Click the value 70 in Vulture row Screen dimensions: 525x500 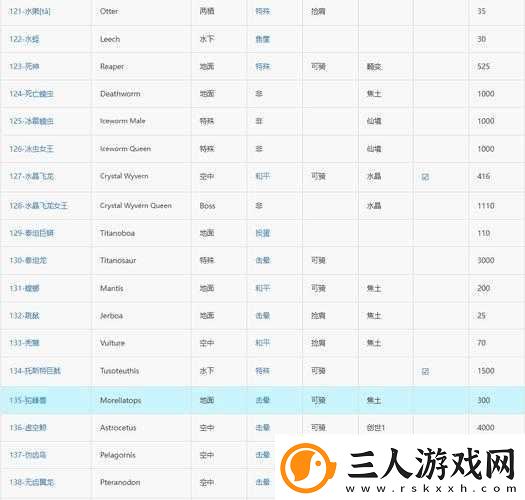click(x=481, y=343)
